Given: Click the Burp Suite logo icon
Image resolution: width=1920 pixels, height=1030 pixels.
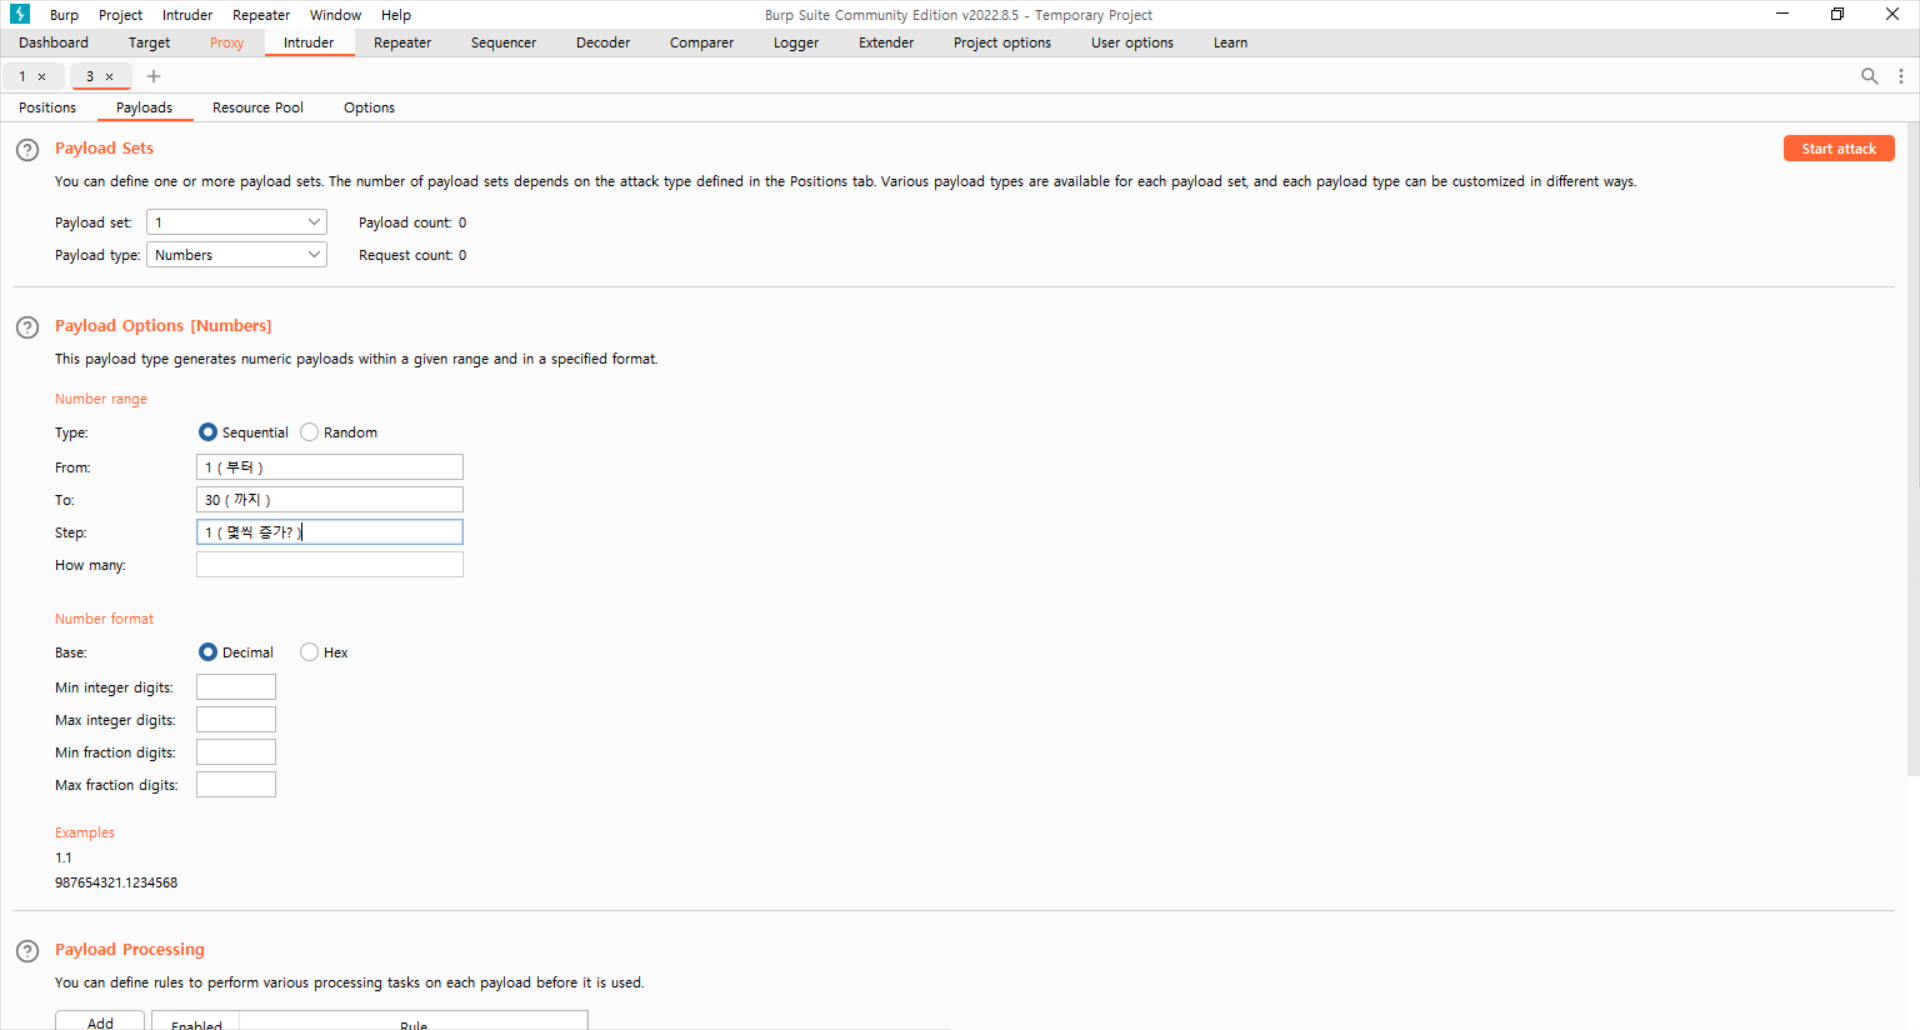Looking at the screenshot, I should pyautogui.click(x=19, y=14).
